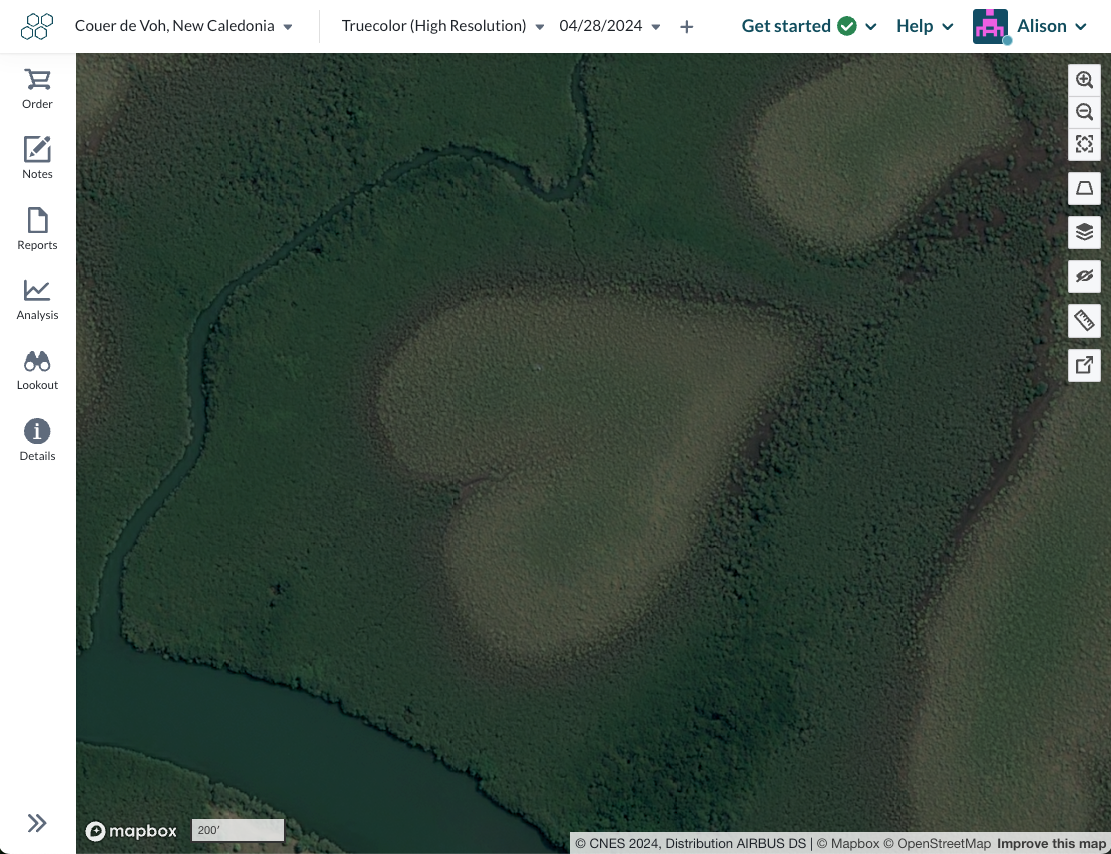
Task: Zoom in on the map
Action: coord(1084,79)
